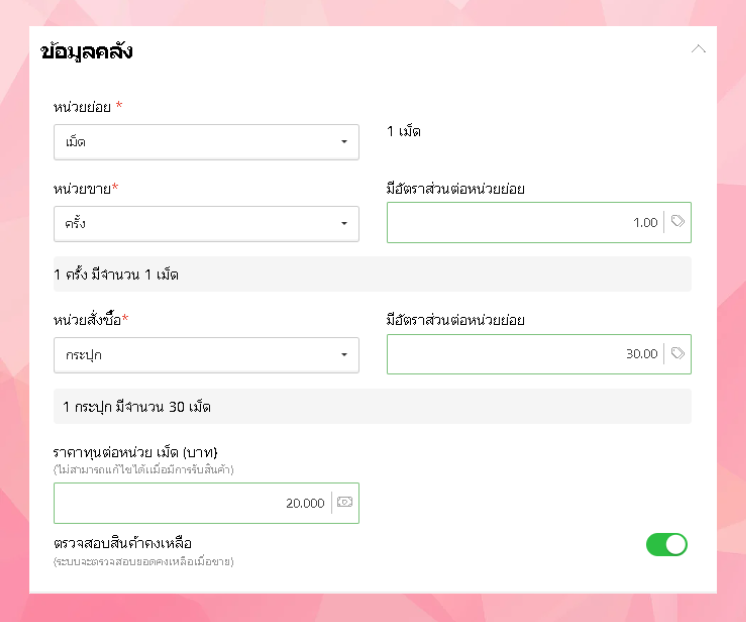The height and width of the screenshot is (622, 746).
Task: Open the หน่วยสั่งซื้อ dropdown showing กระปุก
Action: 206,354
